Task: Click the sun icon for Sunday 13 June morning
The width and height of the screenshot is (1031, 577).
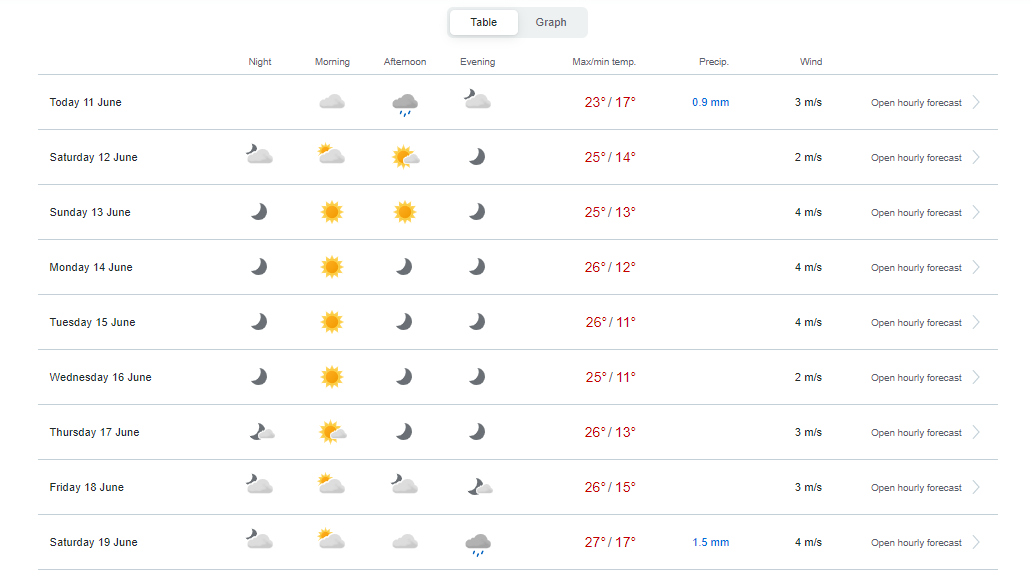Action: tap(332, 212)
